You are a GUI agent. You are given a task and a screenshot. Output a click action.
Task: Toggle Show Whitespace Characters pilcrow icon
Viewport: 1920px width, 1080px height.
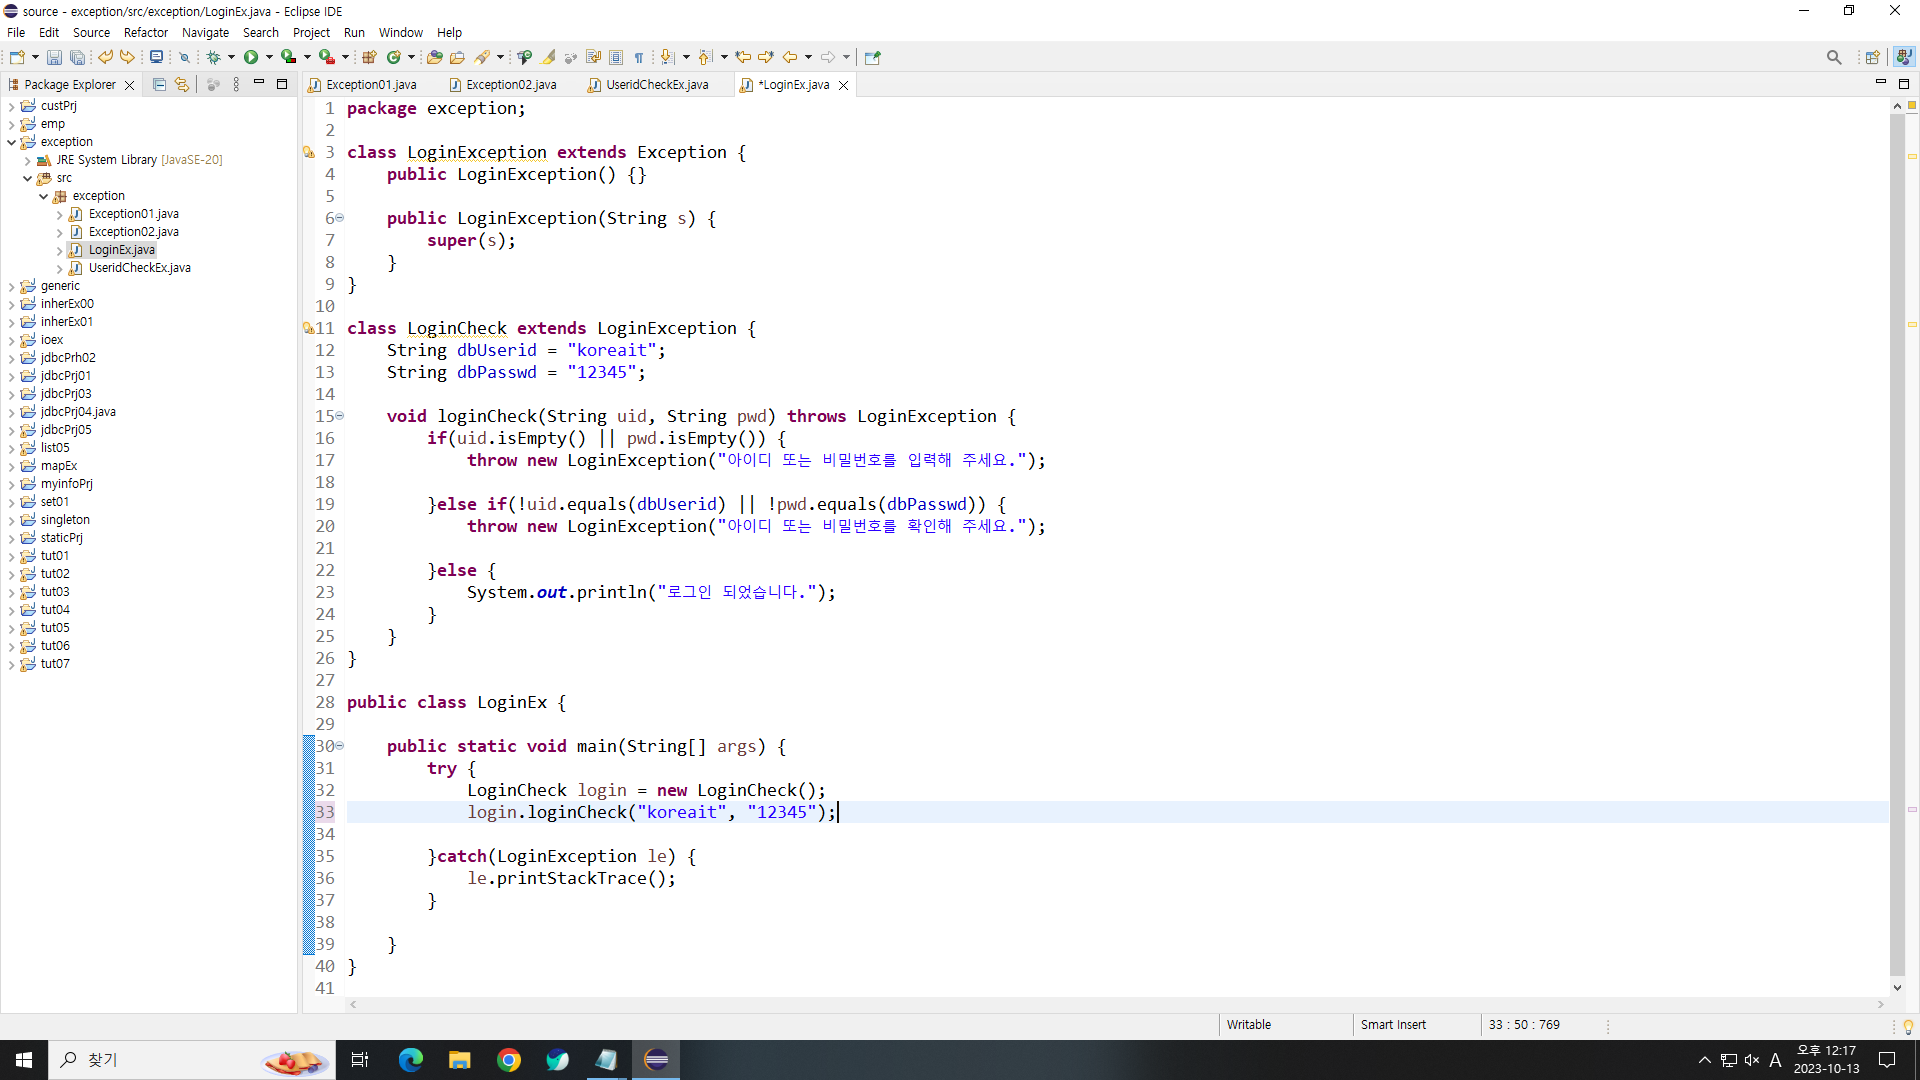tap(639, 58)
